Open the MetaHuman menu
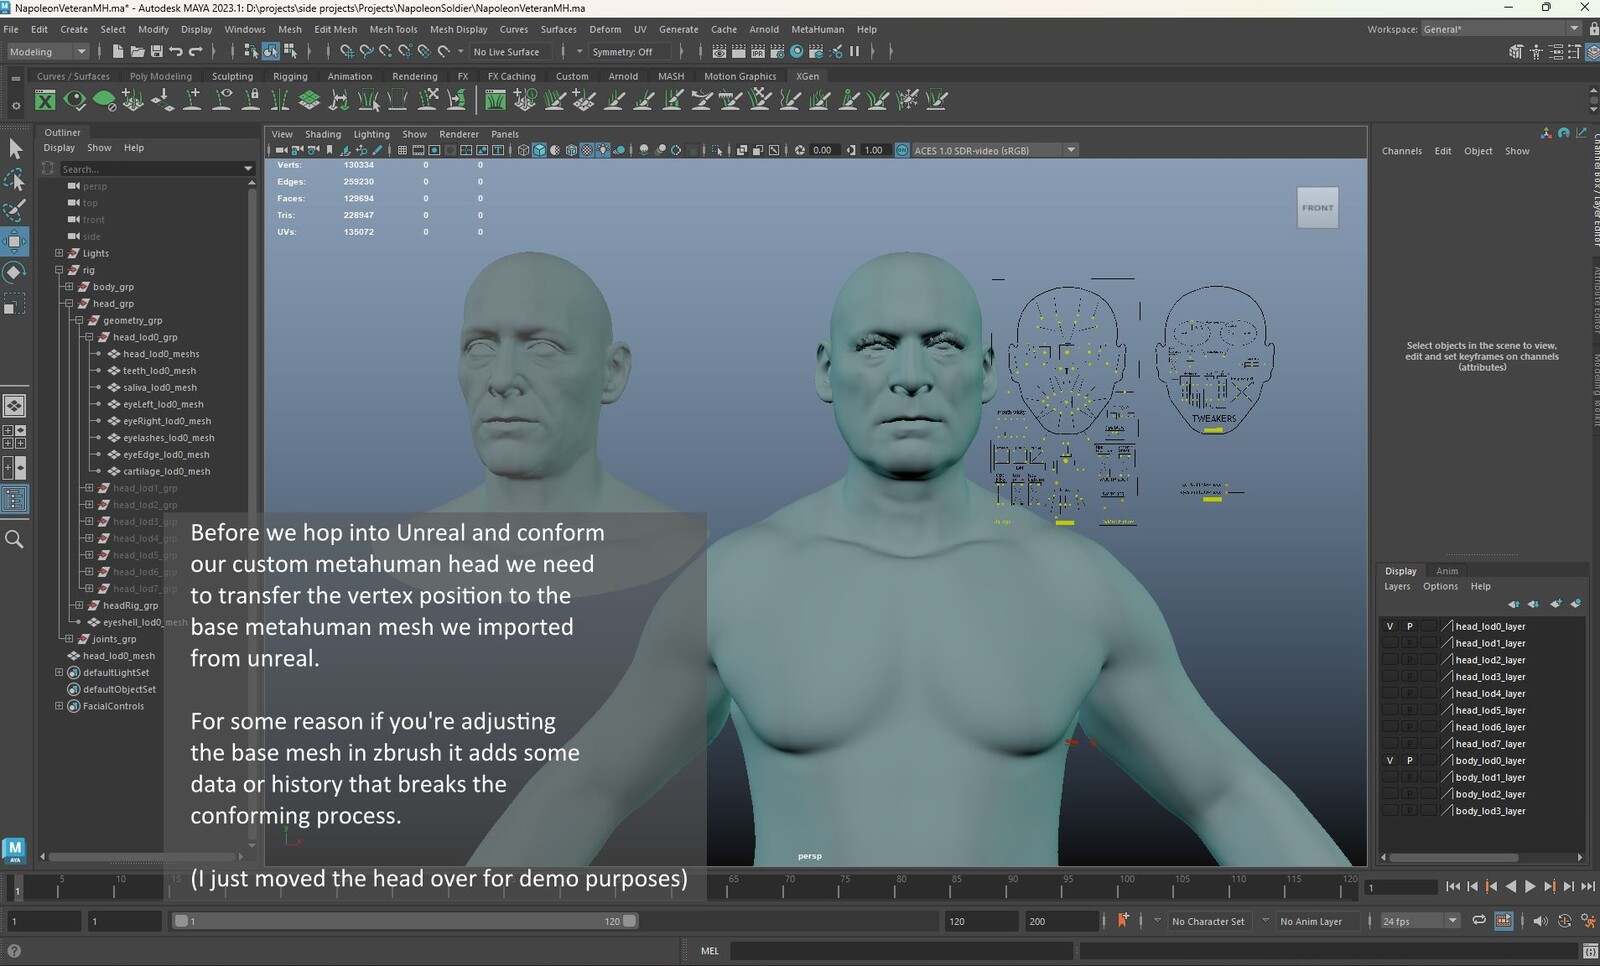 [x=817, y=29]
